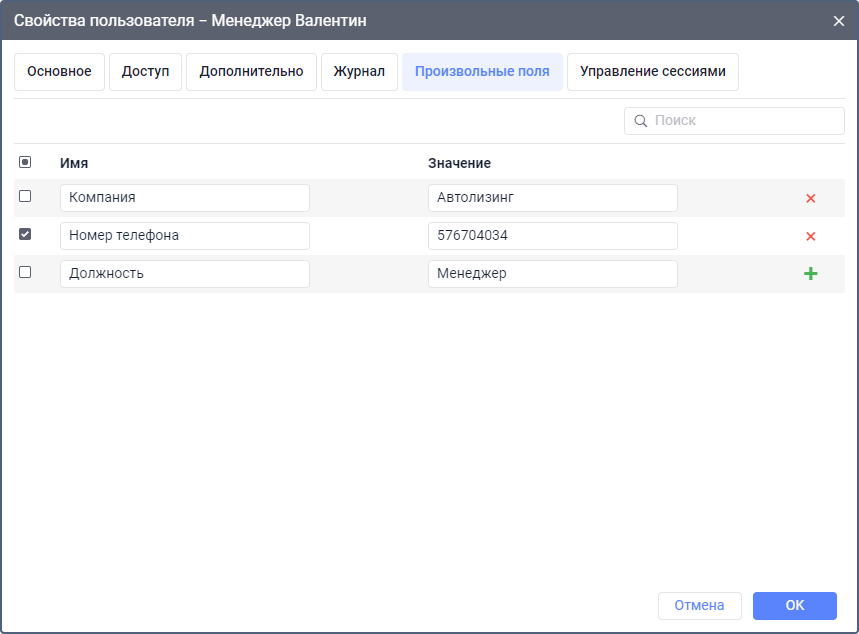This screenshot has width=859, height=634.
Task: Click the search magnifier icon
Action: (640, 121)
